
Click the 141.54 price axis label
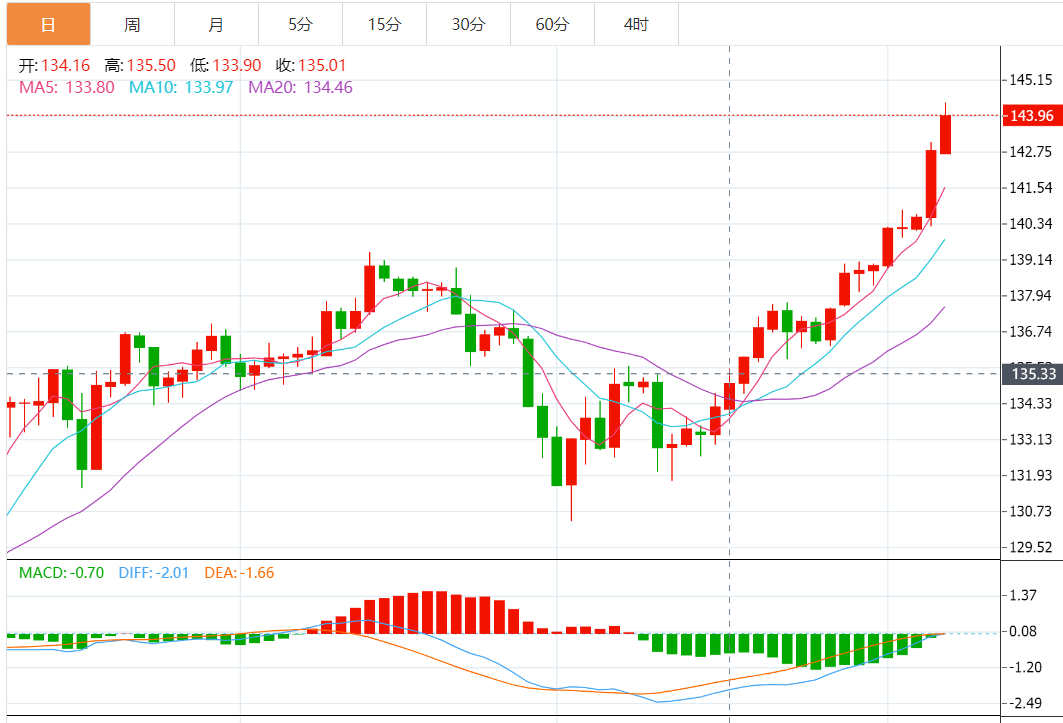coord(1030,187)
